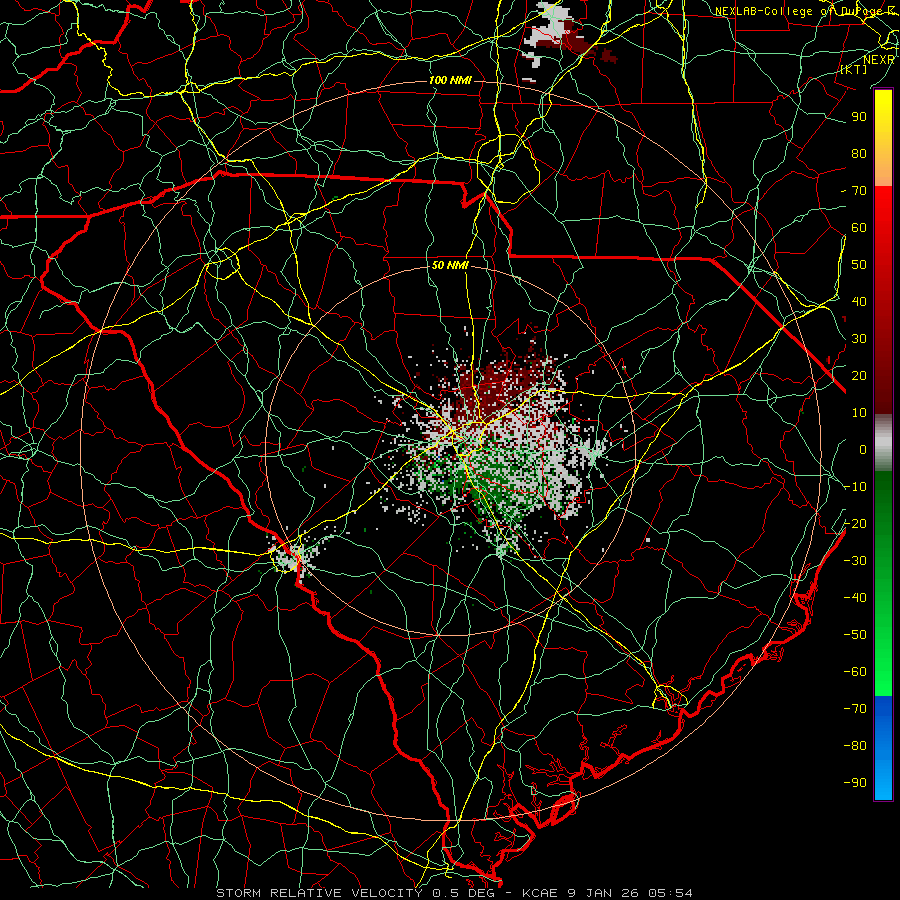Click the 70 value on the velocity scale
This screenshot has height=900, width=900.
[x=859, y=191]
